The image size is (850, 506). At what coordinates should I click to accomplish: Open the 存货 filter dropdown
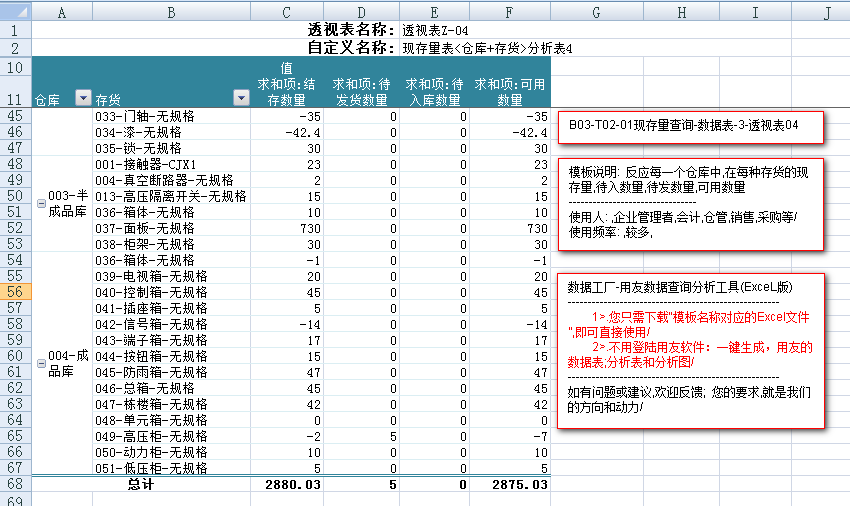241,98
